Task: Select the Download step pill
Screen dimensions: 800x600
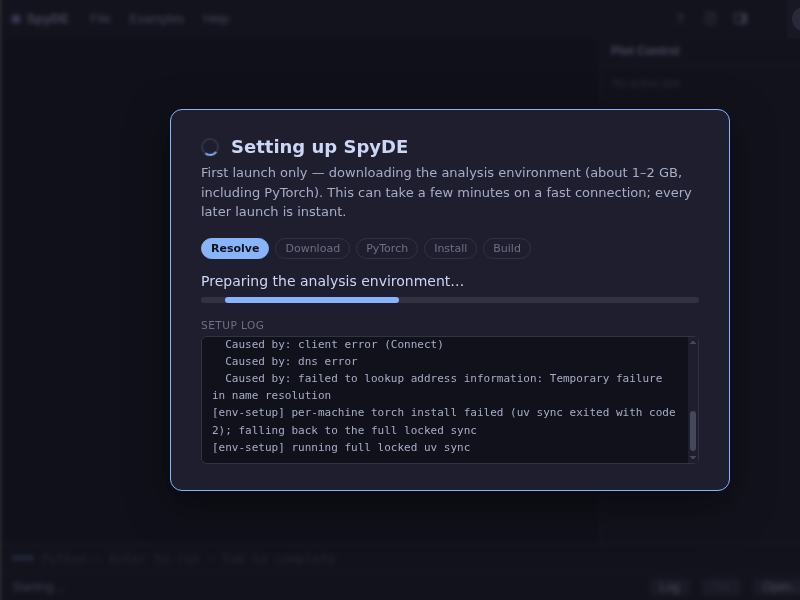Action: [x=312, y=248]
